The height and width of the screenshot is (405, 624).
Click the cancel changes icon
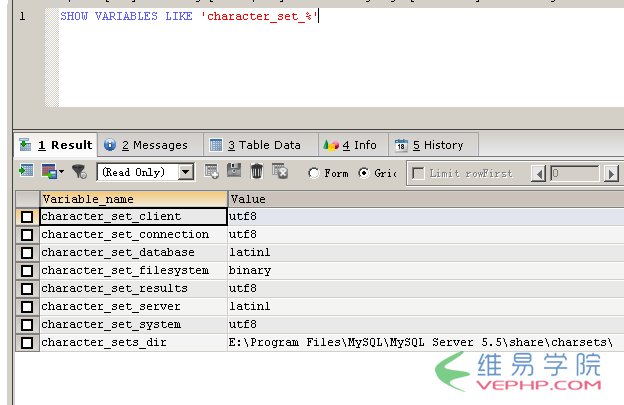(280, 171)
